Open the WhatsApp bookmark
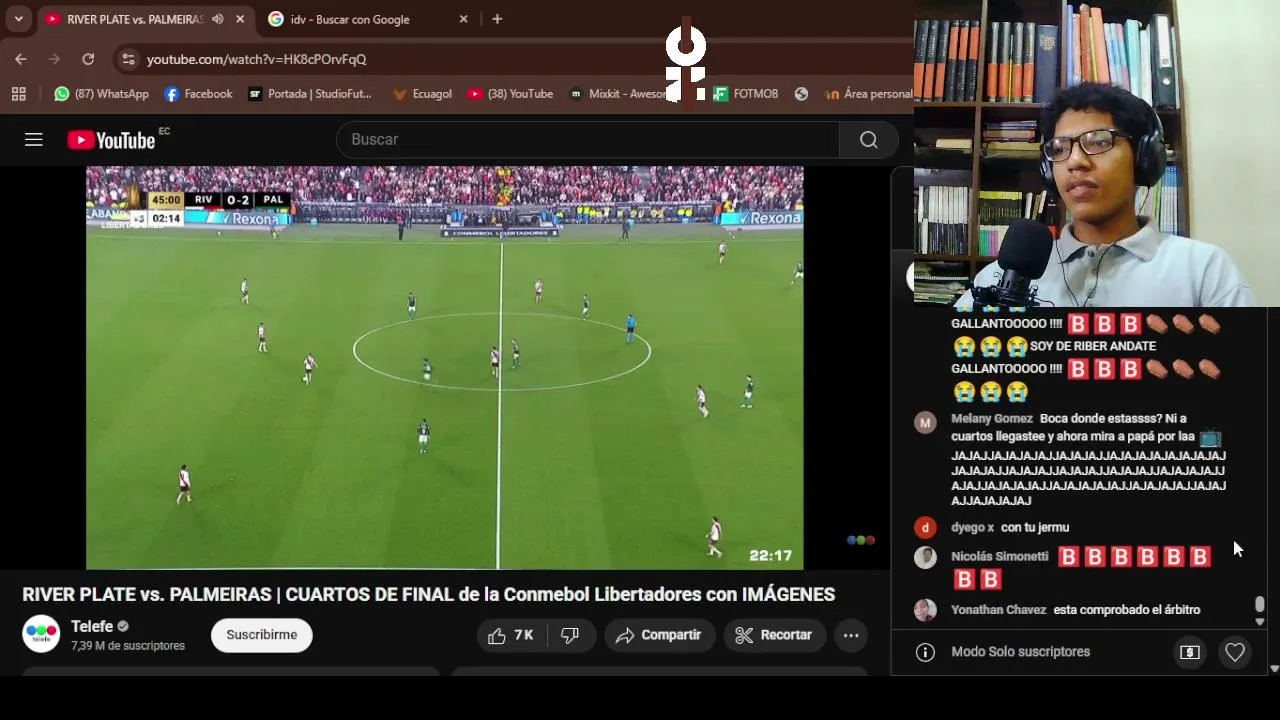Viewport: 1280px width, 720px height. (x=102, y=94)
